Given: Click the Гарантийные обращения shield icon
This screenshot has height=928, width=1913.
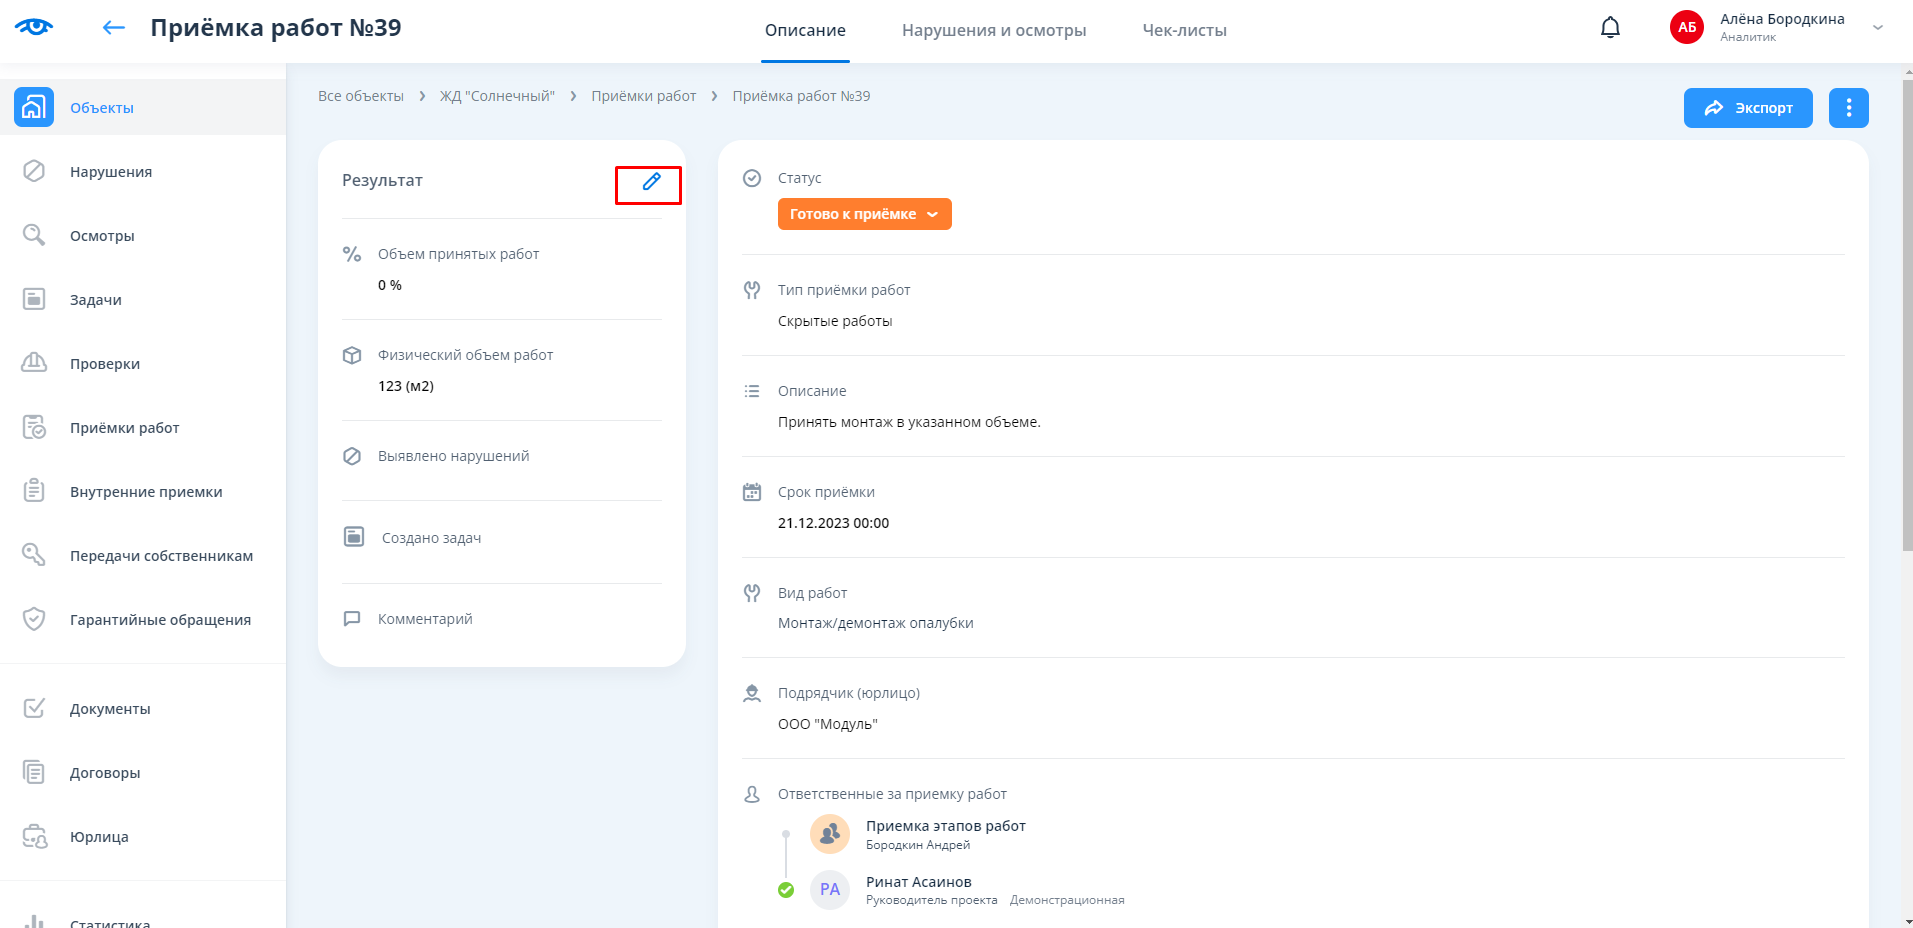Looking at the screenshot, I should coord(34,619).
